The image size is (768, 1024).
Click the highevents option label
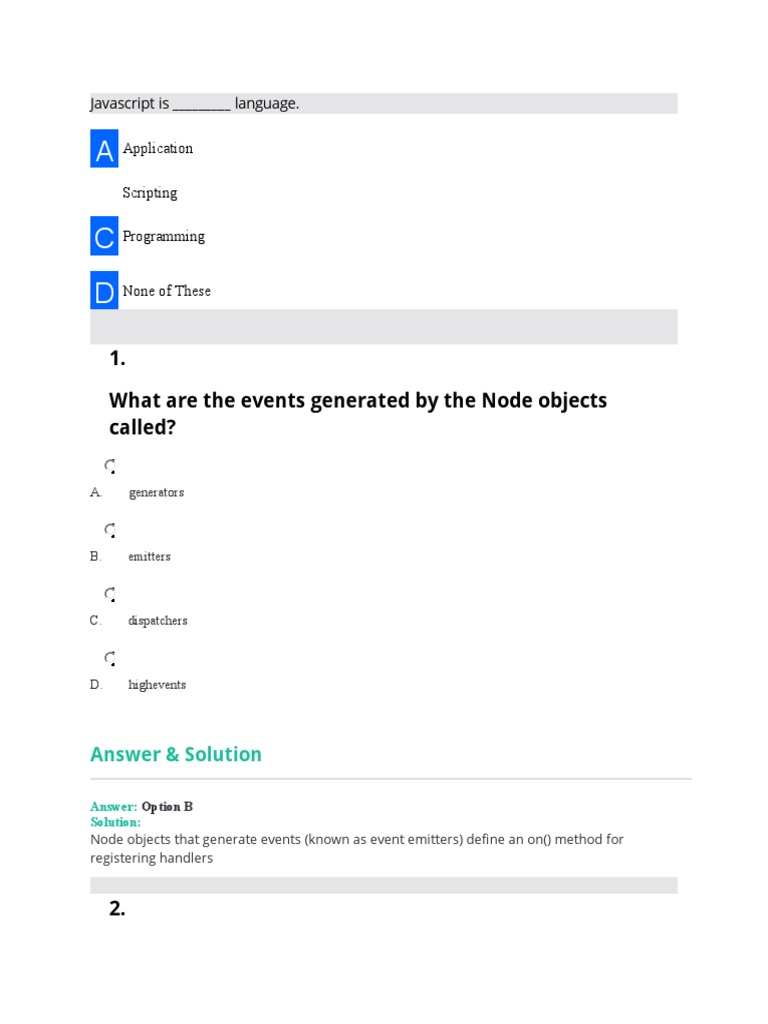(x=157, y=685)
